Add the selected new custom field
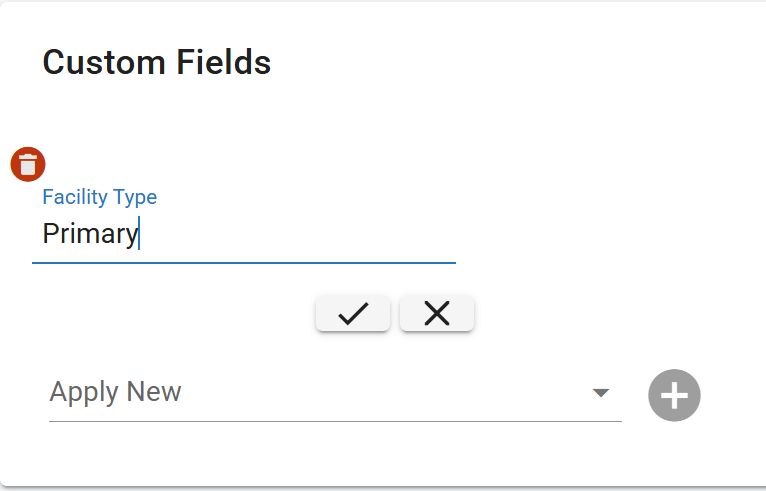The image size is (766, 491). point(674,395)
